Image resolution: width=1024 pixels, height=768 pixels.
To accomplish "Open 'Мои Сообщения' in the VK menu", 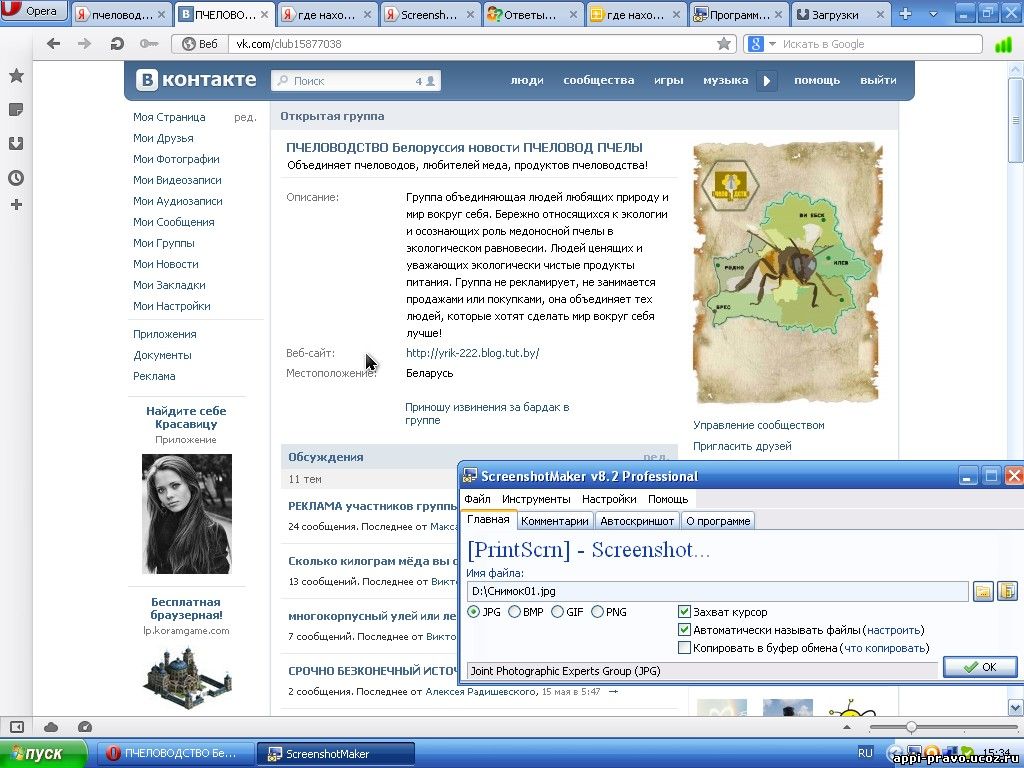I will [x=174, y=222].
